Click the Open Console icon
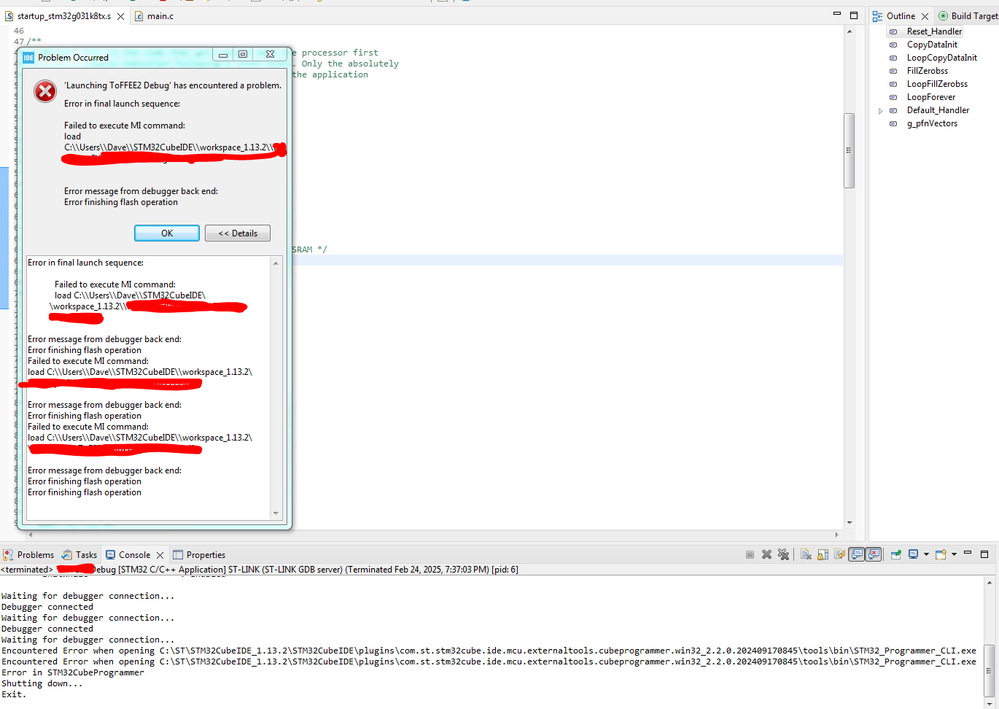999x709 pixels. 941,554
